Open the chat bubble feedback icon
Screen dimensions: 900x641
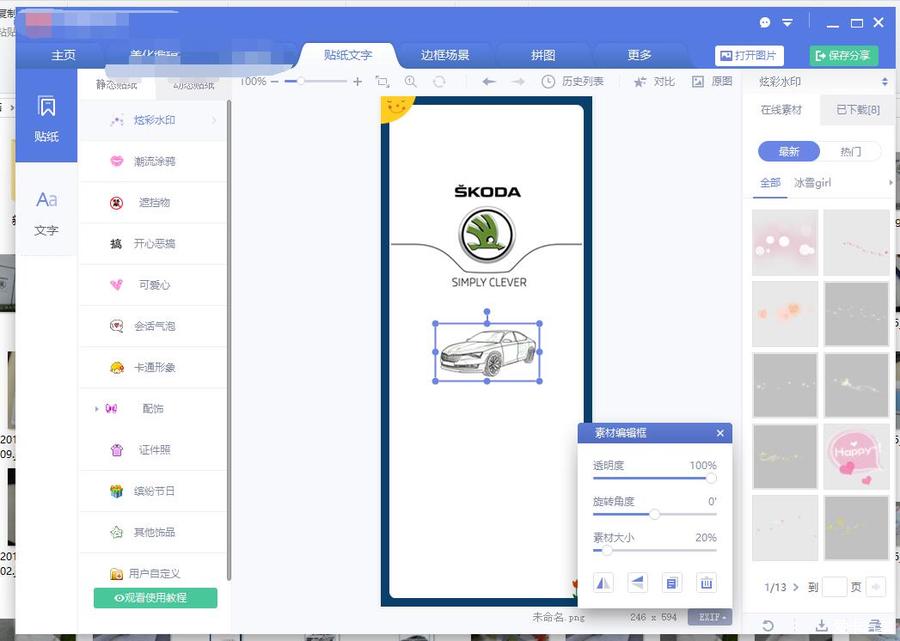pyautogui.click(x=765, y=22)
